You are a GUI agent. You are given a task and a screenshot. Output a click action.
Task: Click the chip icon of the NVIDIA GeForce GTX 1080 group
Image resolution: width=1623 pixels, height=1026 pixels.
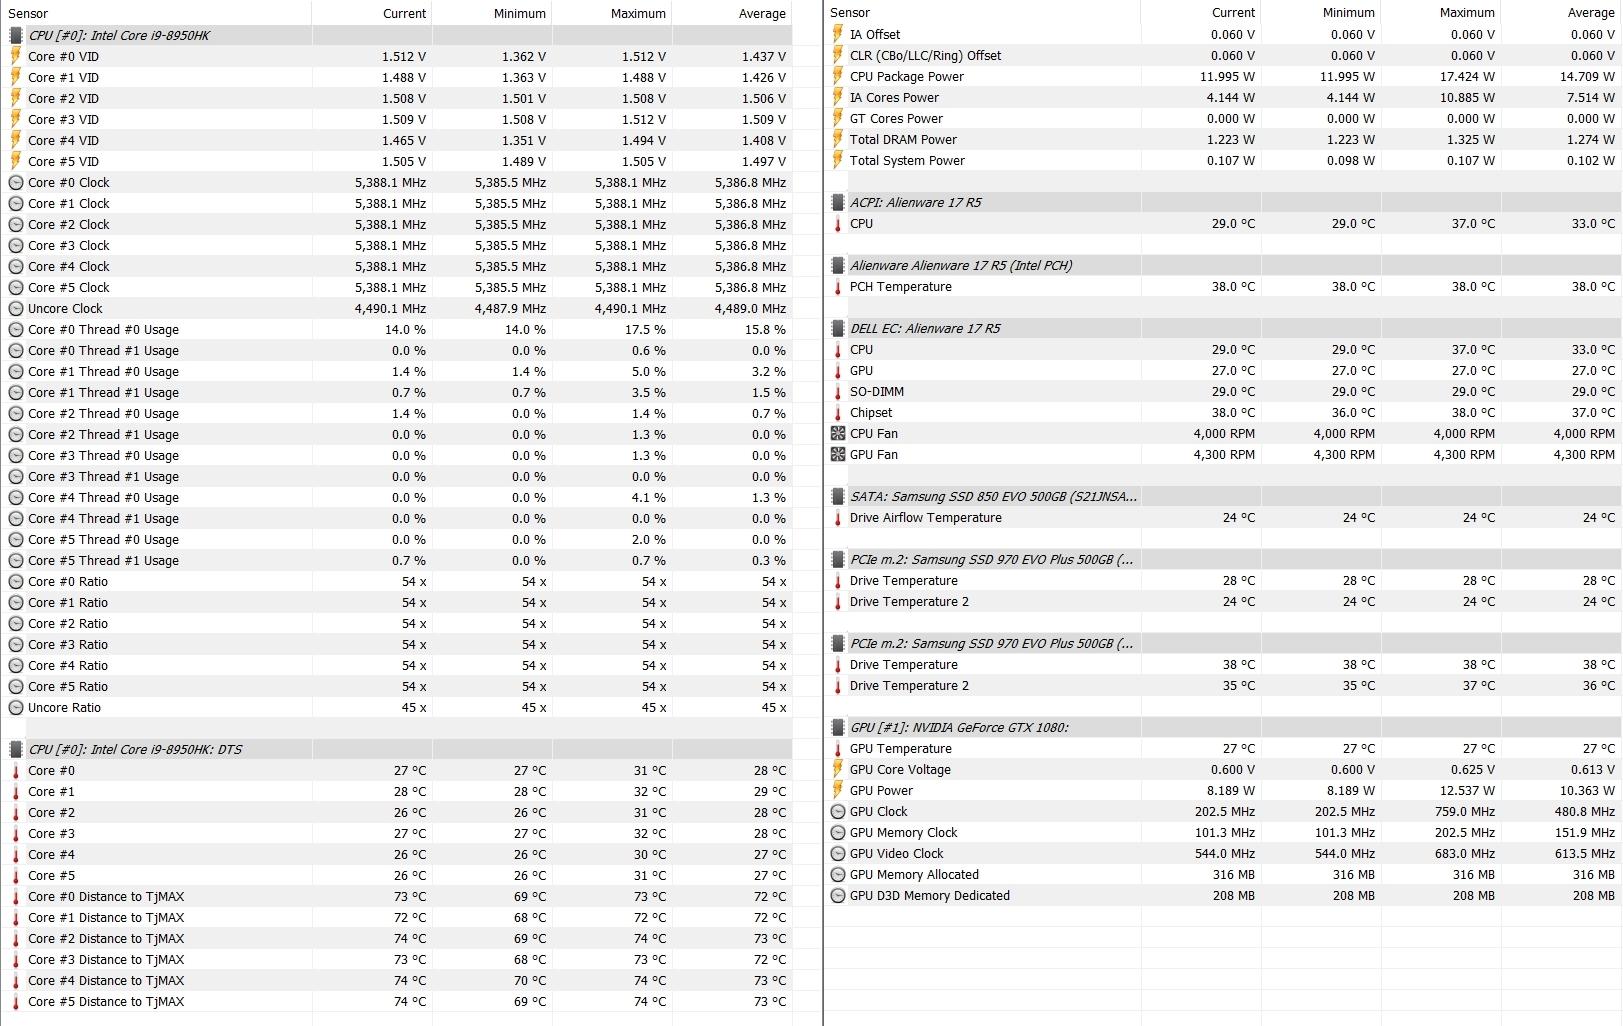tap(838, 727)
